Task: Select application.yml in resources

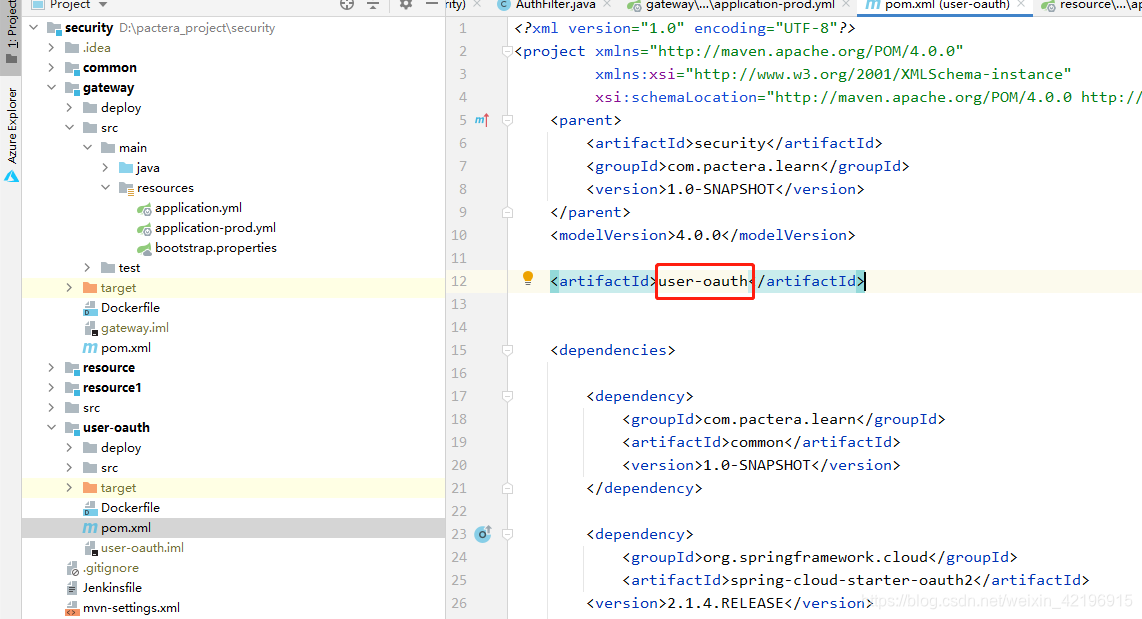Action: pyautogui.click(x=198, y=208)
